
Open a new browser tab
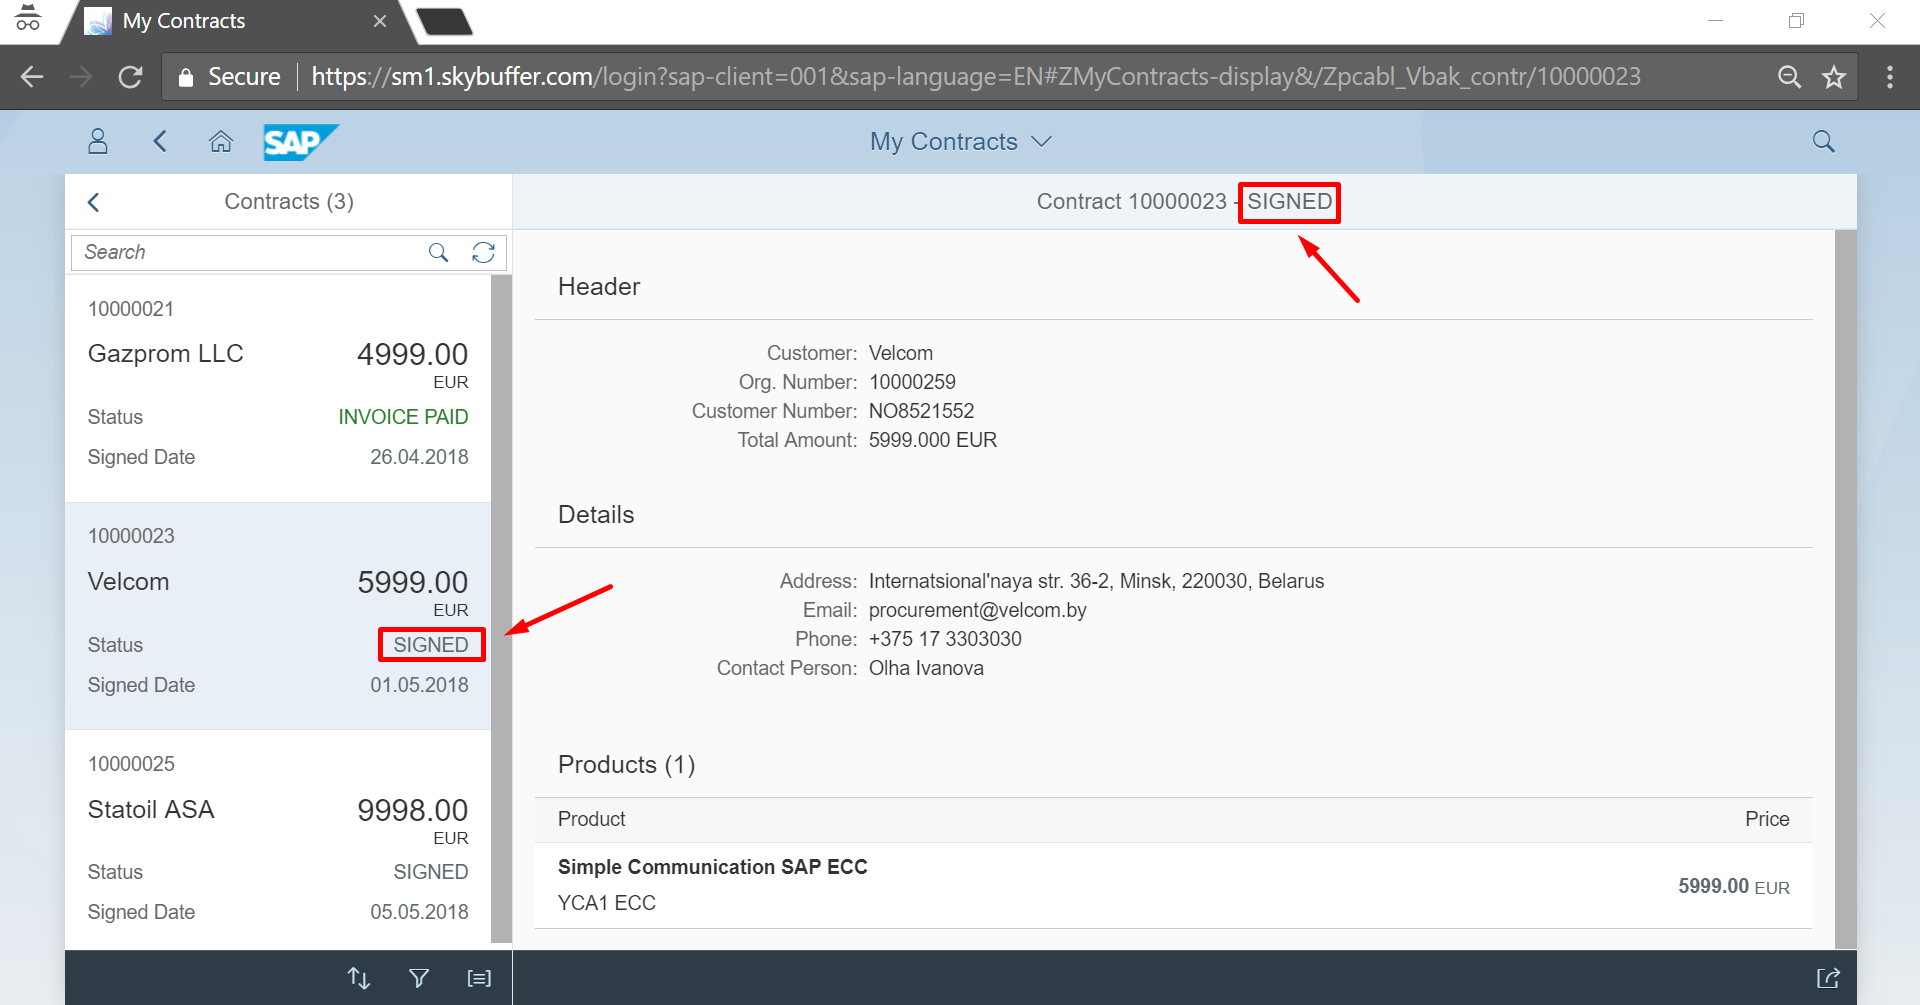pyautogui.click(x=443, y=21)
